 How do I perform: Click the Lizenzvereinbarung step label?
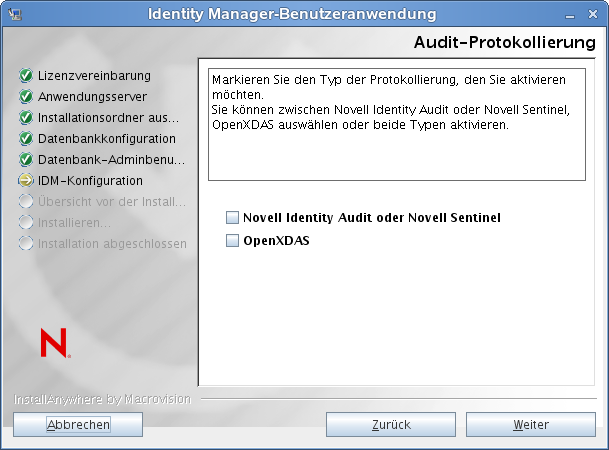click(94, 76)
